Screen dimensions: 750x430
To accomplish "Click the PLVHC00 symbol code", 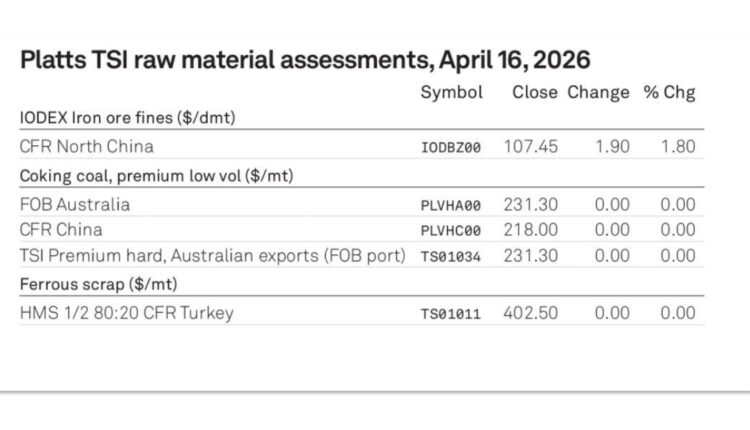I will 451,230.
